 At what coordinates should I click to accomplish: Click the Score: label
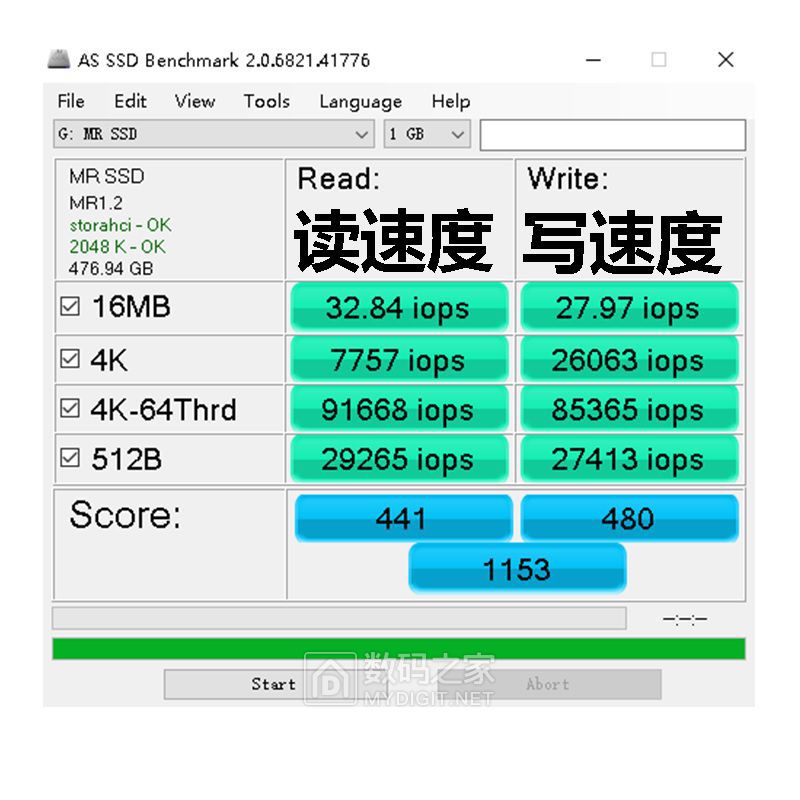[x=125, y=514]
